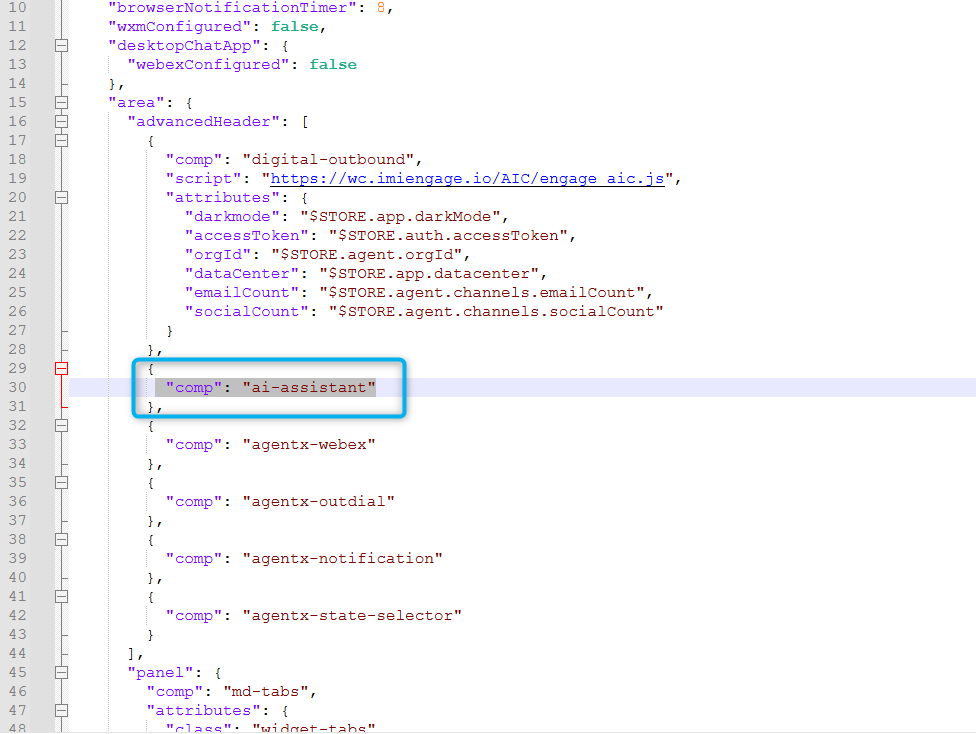Click the "webexConfigured" false value
Screen dimensions: 976x734
[x=333, y=64]
